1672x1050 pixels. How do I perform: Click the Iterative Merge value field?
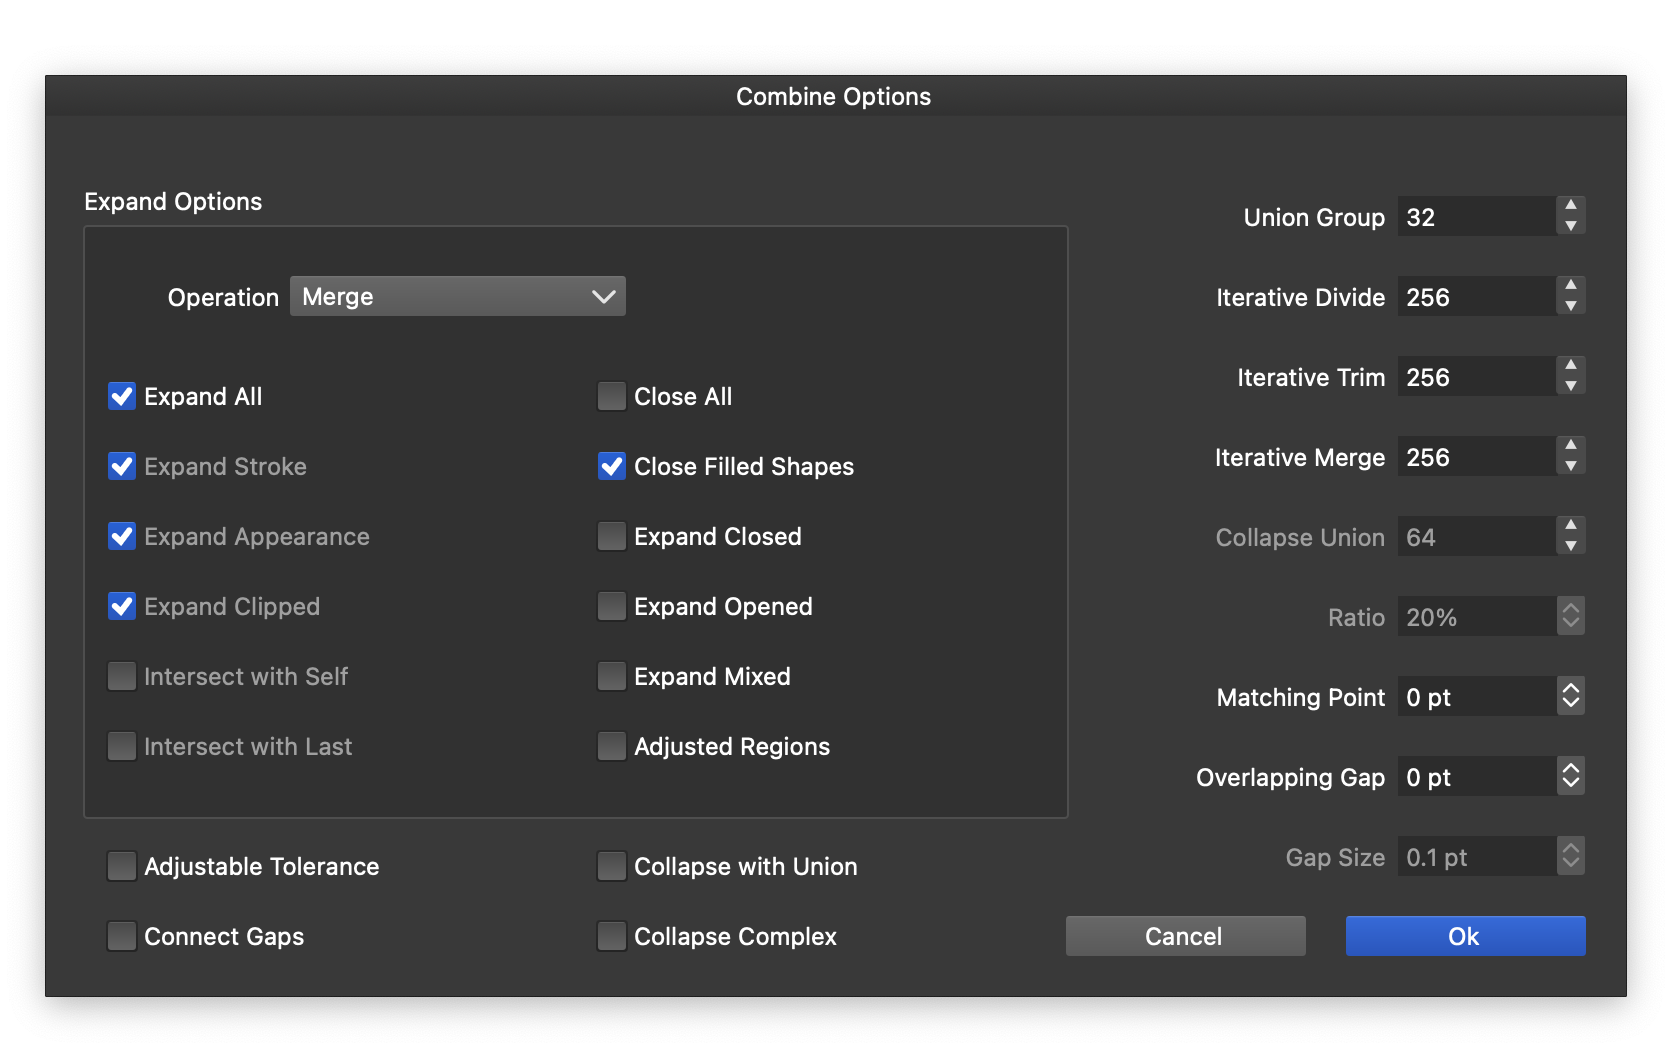point(1475,457)
